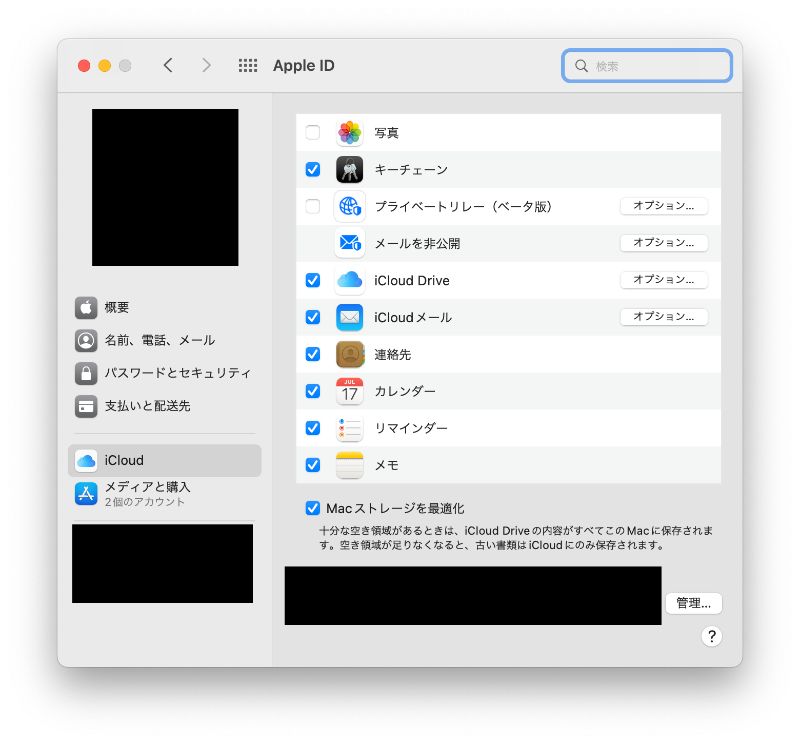Click the Calendar (カレンダー) icon showing 17
The height and width of the screenshot is (743, 800).
(349, 391)
